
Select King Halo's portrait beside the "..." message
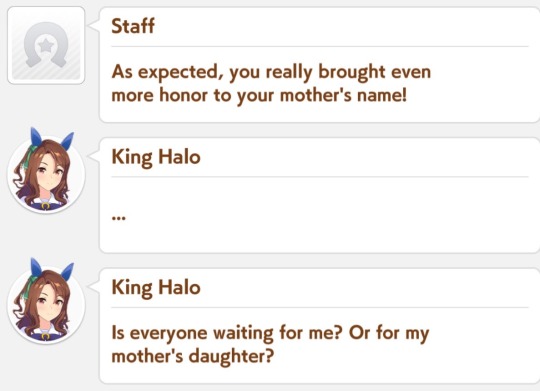46,173
